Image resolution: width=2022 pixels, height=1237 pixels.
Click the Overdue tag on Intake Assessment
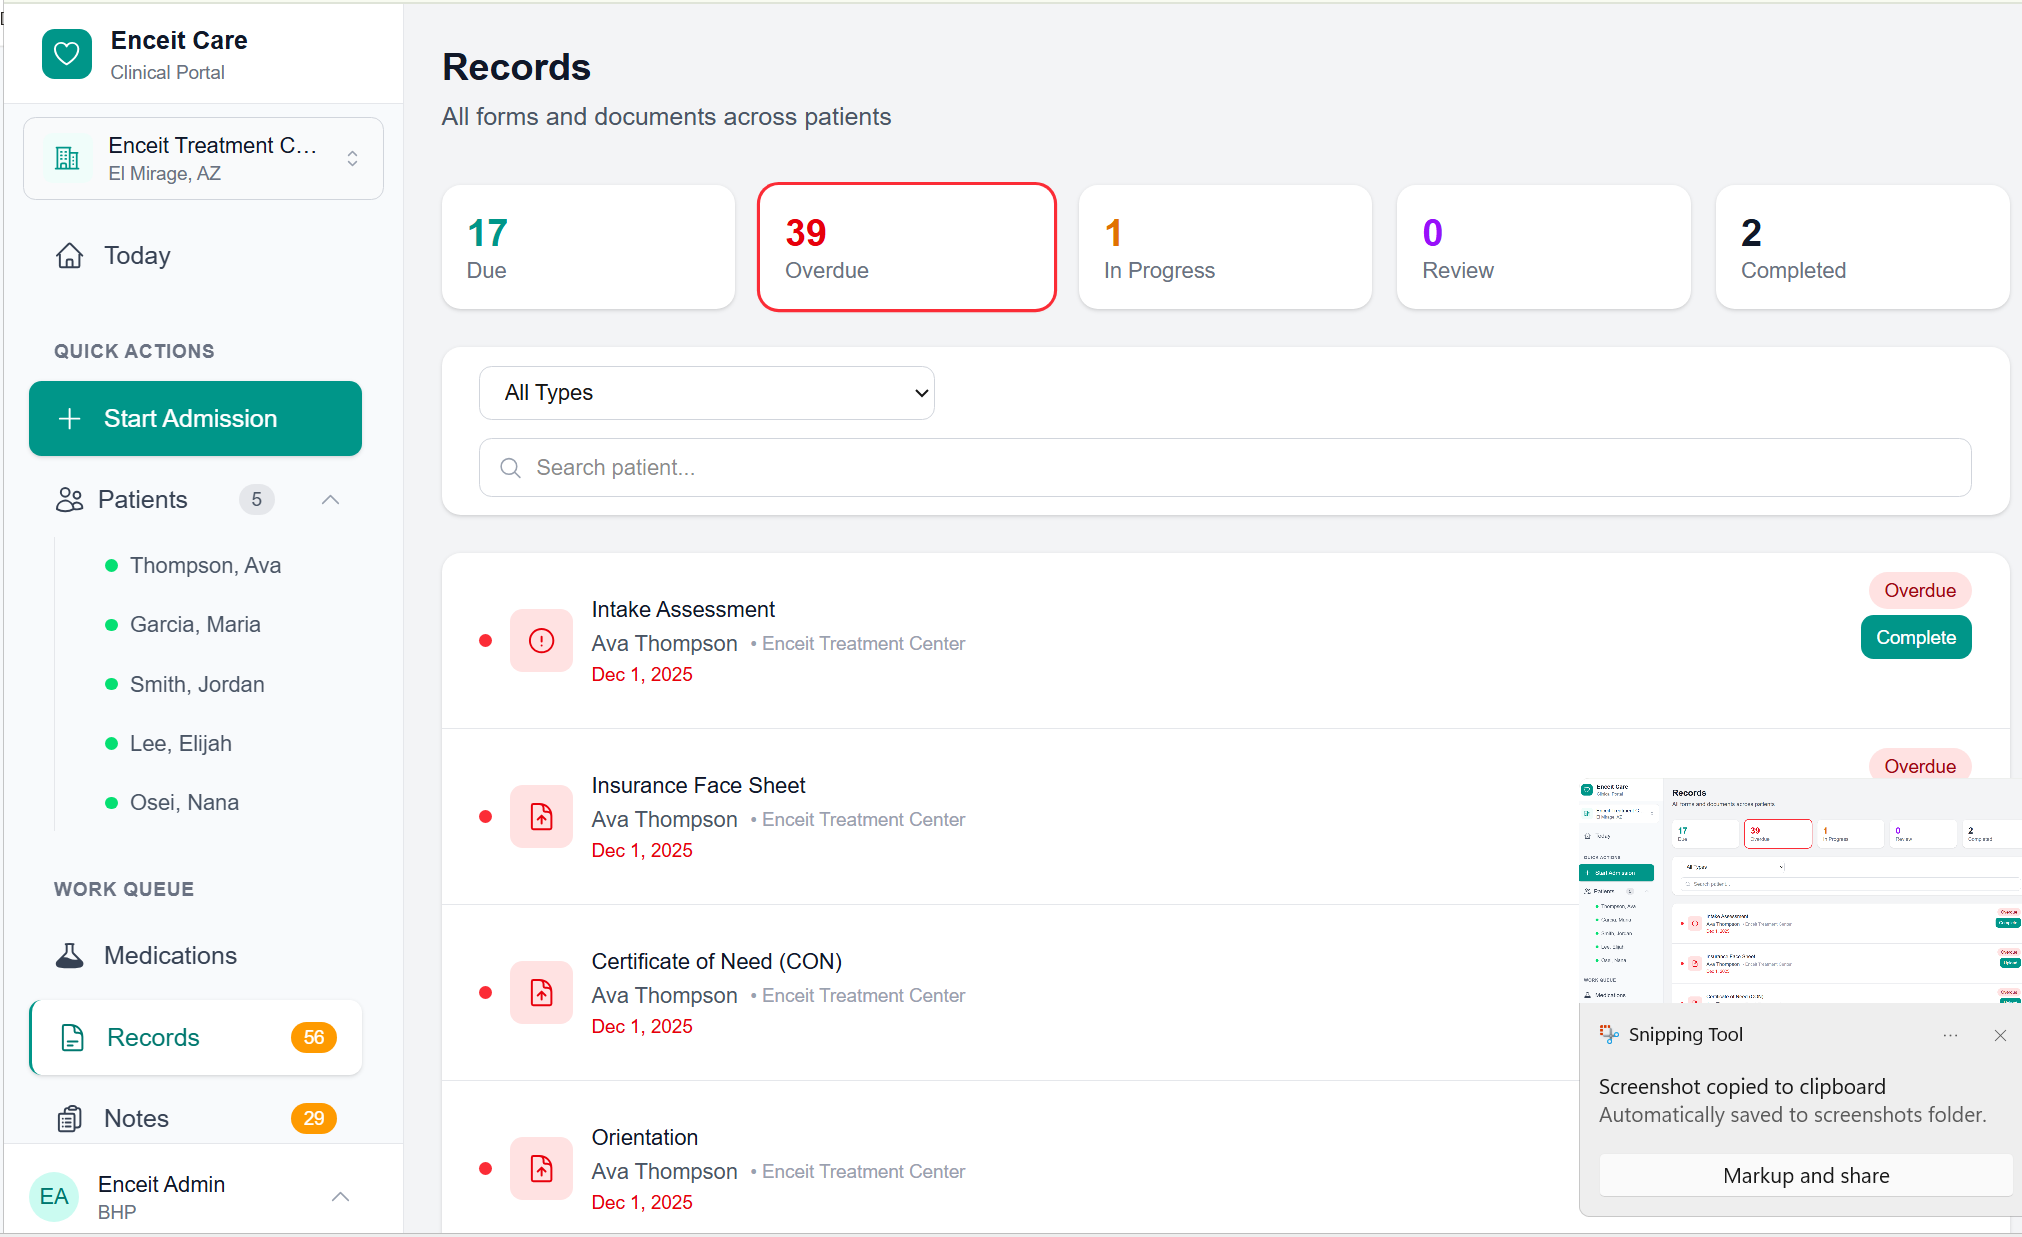tap(1920, 591)
